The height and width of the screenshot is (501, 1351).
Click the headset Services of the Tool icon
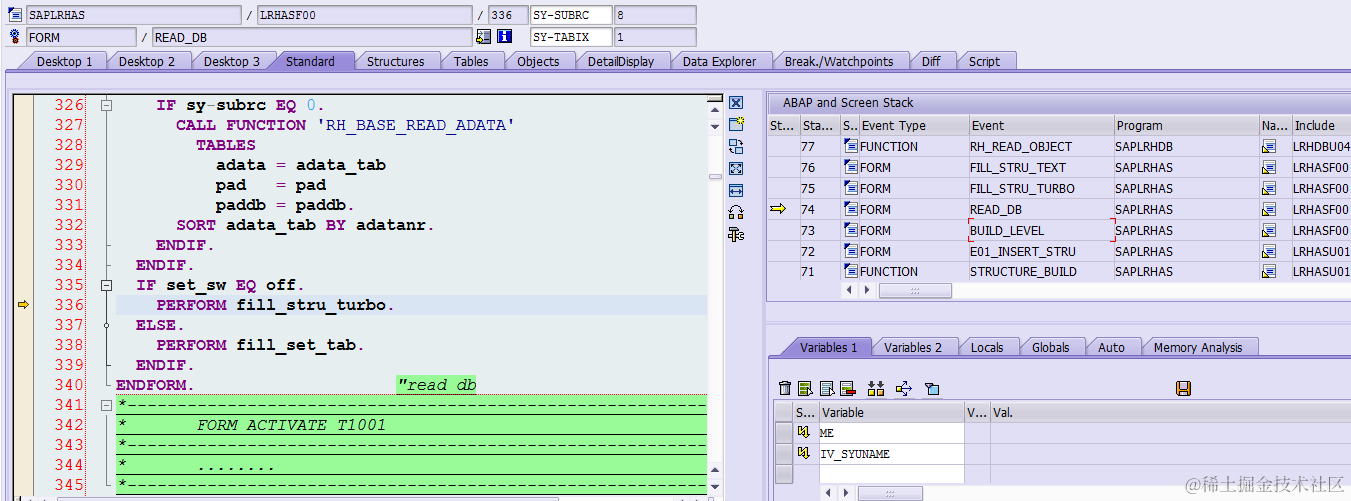736,212
